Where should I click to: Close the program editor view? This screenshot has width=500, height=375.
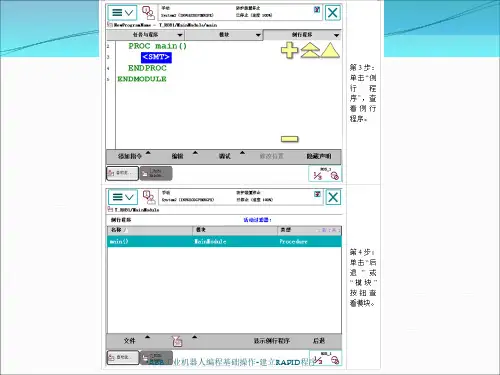point(332,13)
